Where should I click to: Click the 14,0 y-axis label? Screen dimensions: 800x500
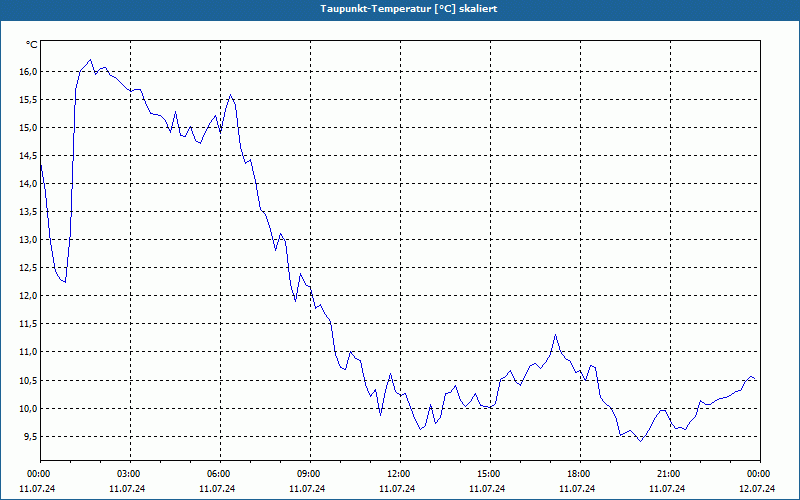click(29, 184)
